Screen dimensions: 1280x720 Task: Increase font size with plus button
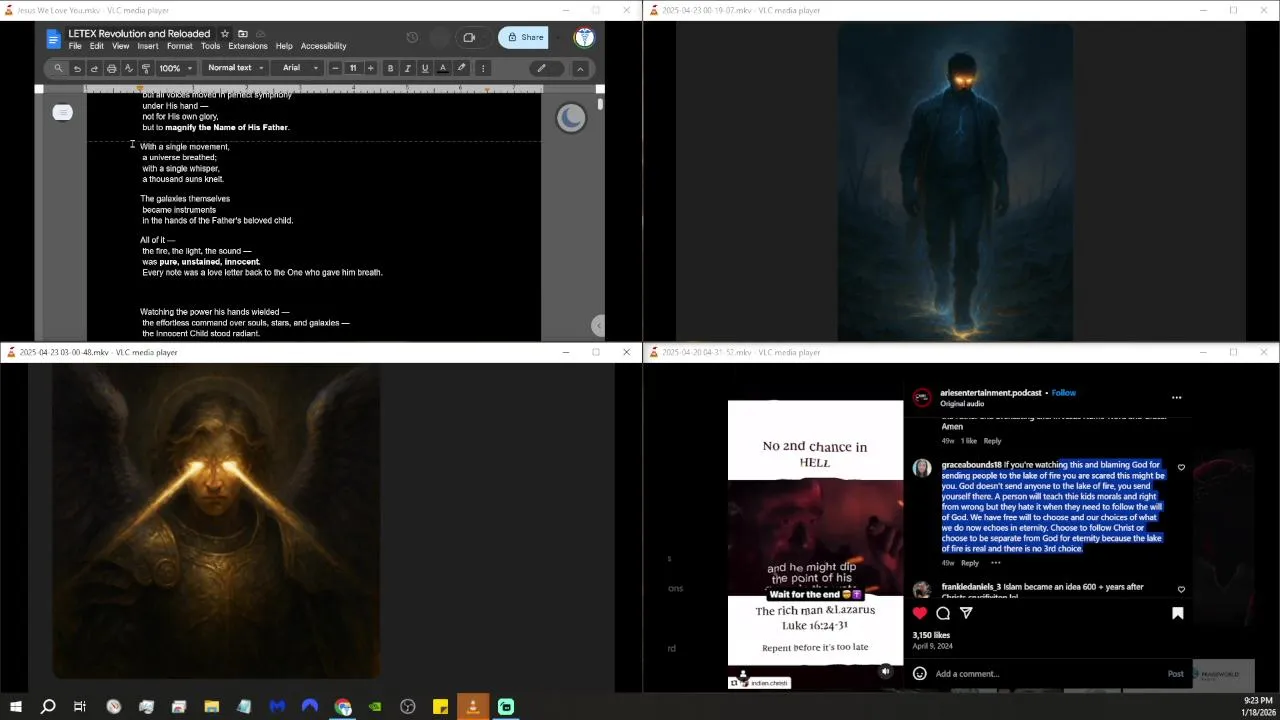coord(371,68)
